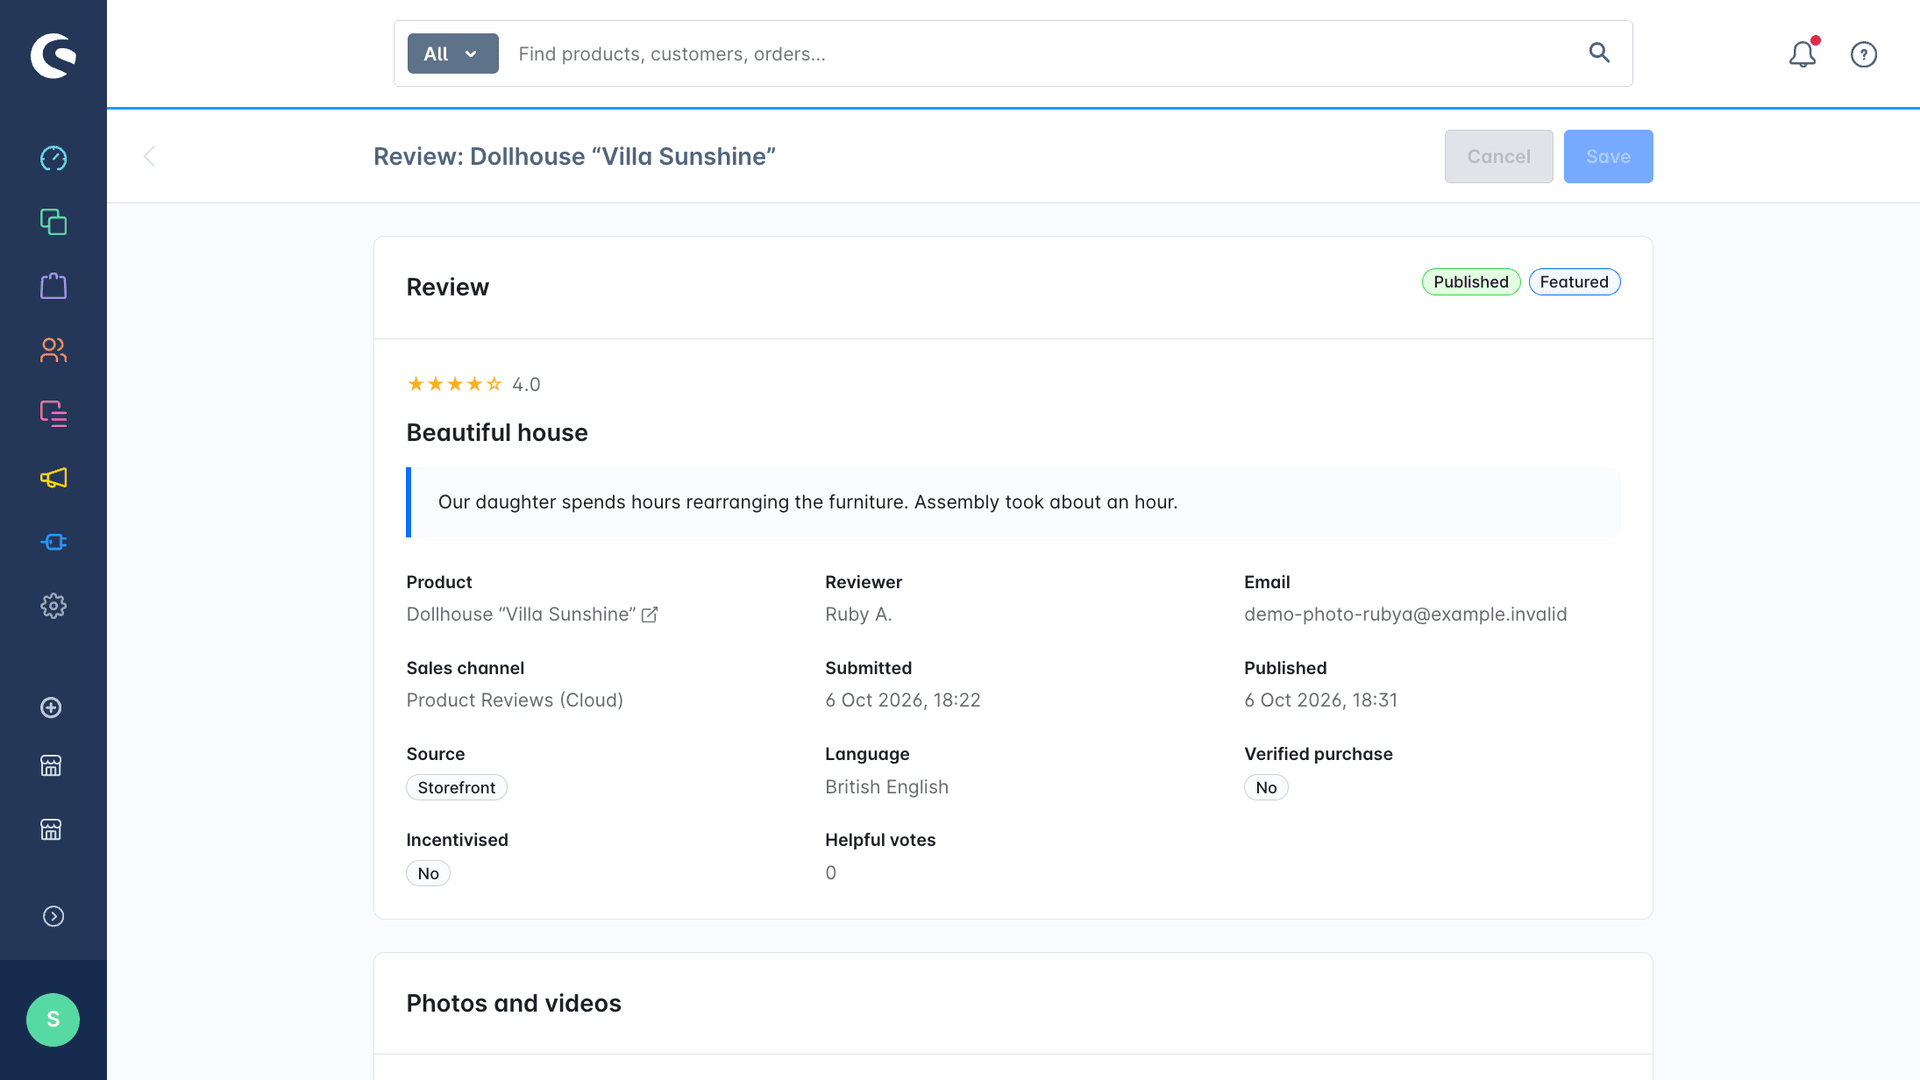1920x1080 pixels.
Task: Open the Content sidebar icon
Action: click(x=53, y=414)
